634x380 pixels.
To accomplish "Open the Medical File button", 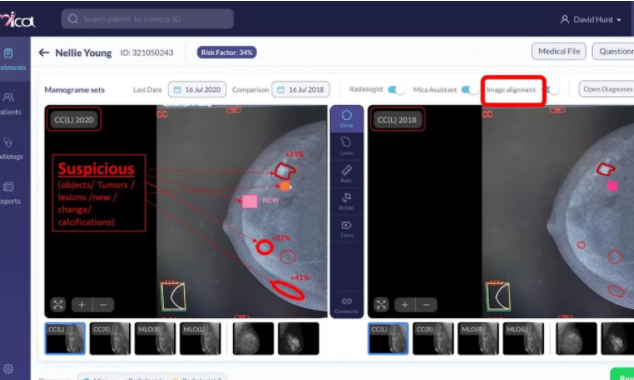I will click(x=559, y=51).
